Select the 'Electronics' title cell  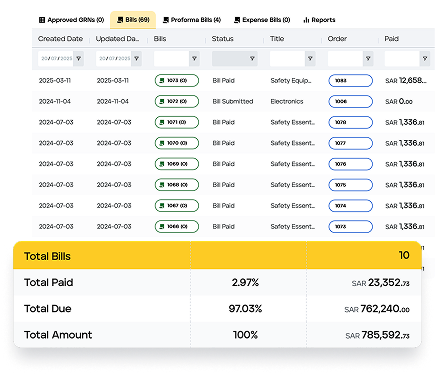pyautogui.click(x=287, y=101)
